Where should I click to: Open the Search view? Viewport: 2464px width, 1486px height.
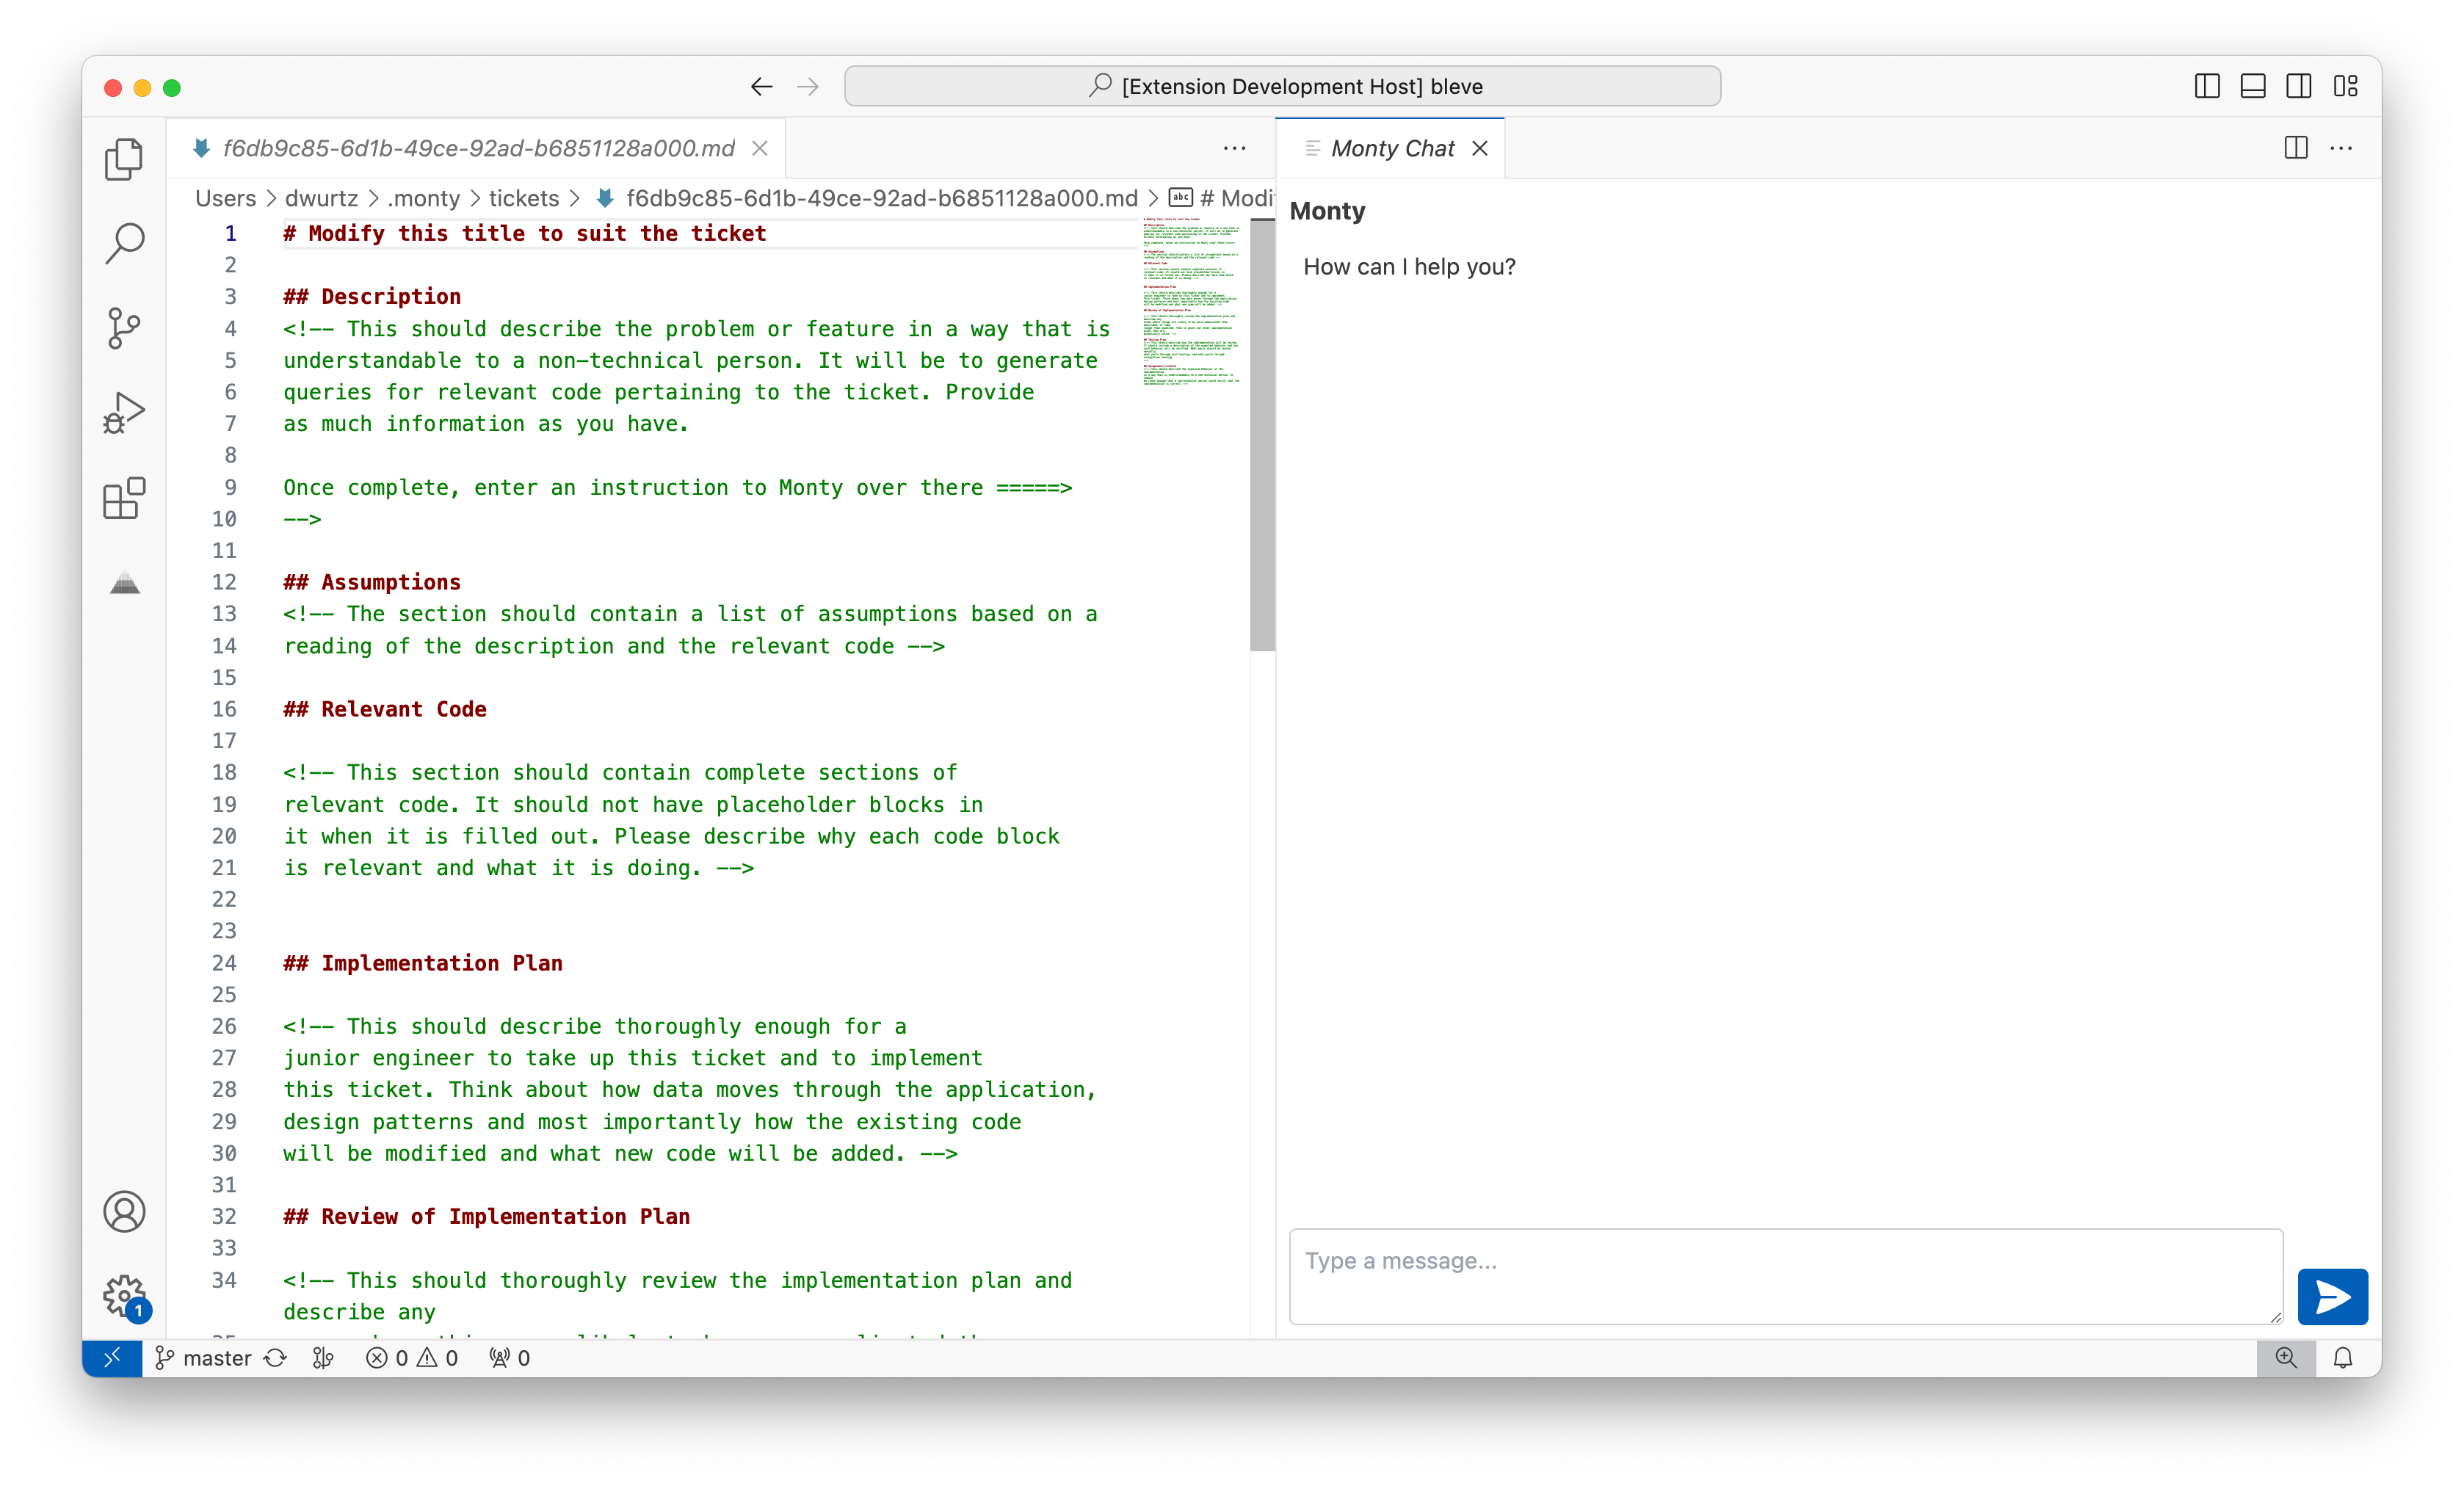pos(124,242)
